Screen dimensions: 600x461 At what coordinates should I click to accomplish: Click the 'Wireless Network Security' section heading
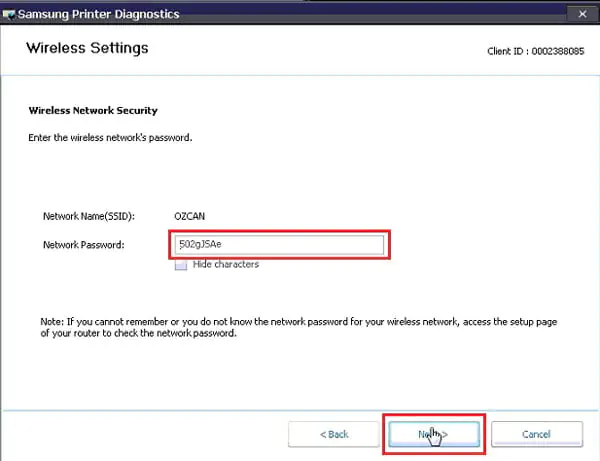pos(93,110)
